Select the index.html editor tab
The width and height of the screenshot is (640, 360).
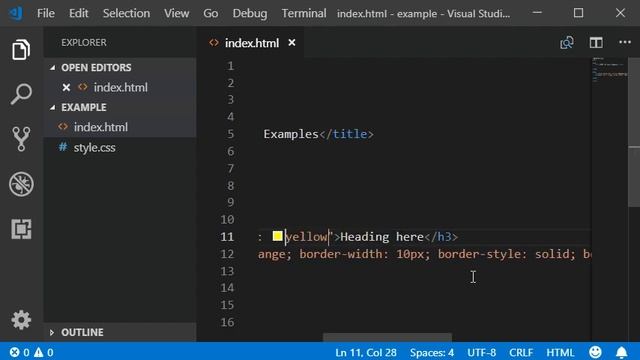pyautogui.click(x=250, y=42)
